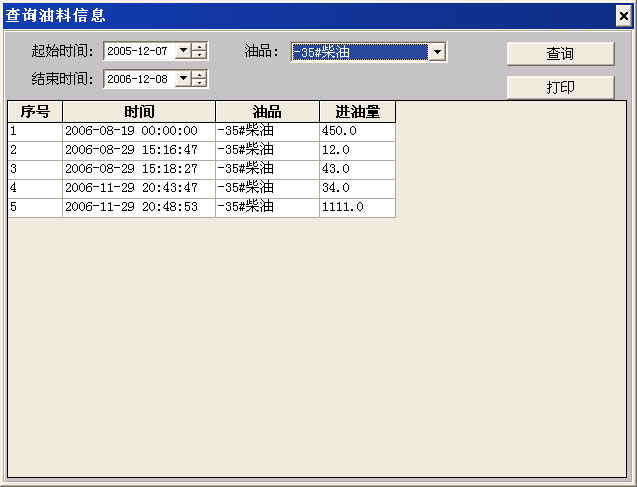
Task: Increase the 起始时间 date with up spinner
Action: pos(200,47)
